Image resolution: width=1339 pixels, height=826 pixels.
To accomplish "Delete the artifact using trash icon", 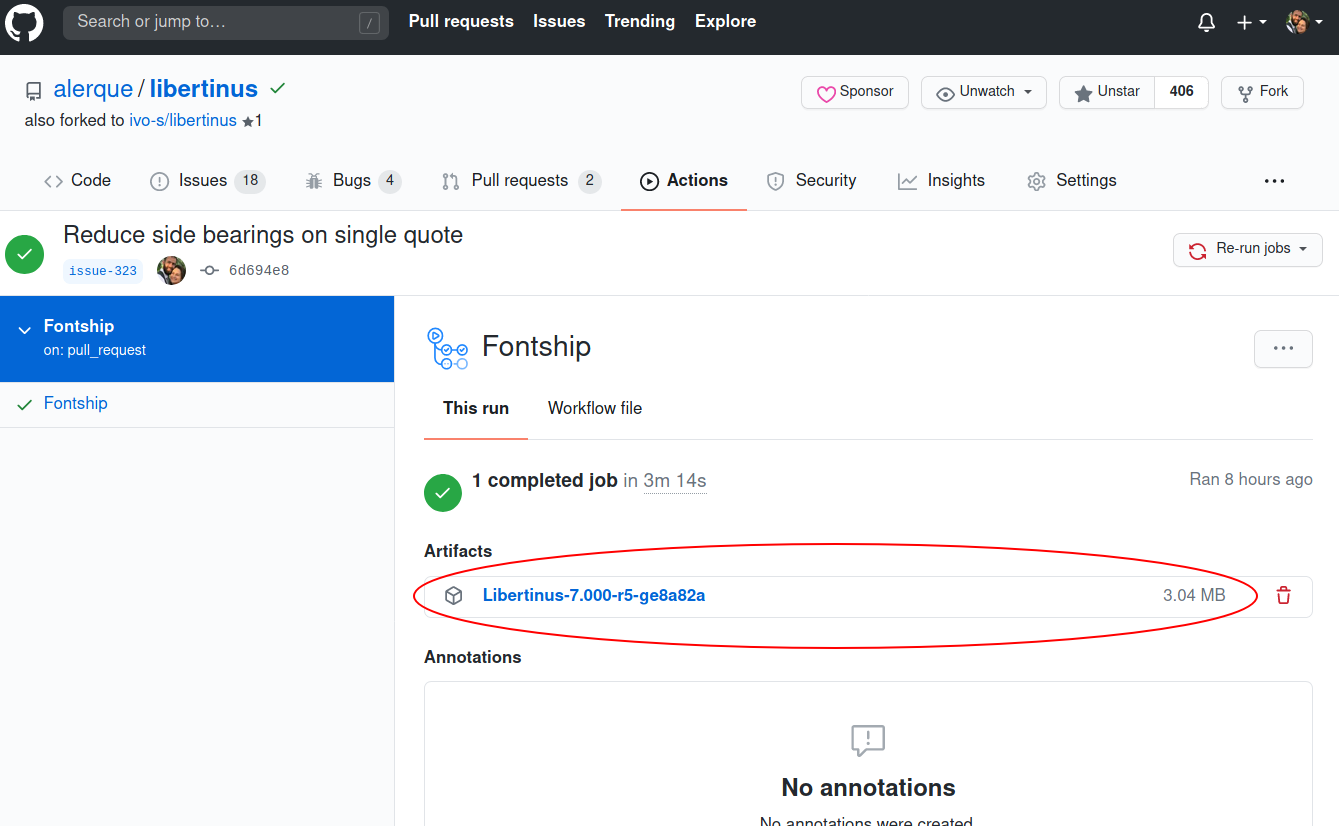I will pyautogui.click(x=1283, y=596).
